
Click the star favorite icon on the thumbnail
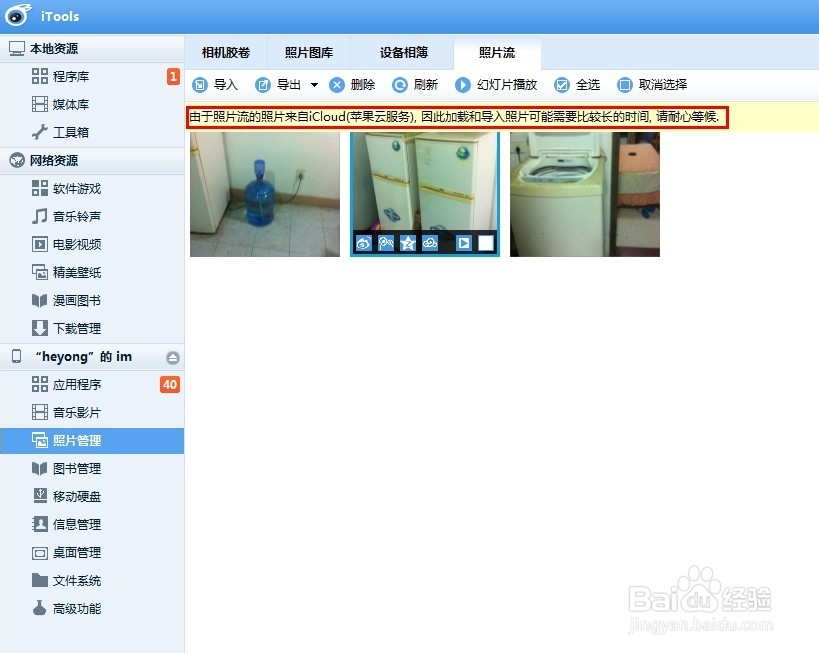point(408,242)
